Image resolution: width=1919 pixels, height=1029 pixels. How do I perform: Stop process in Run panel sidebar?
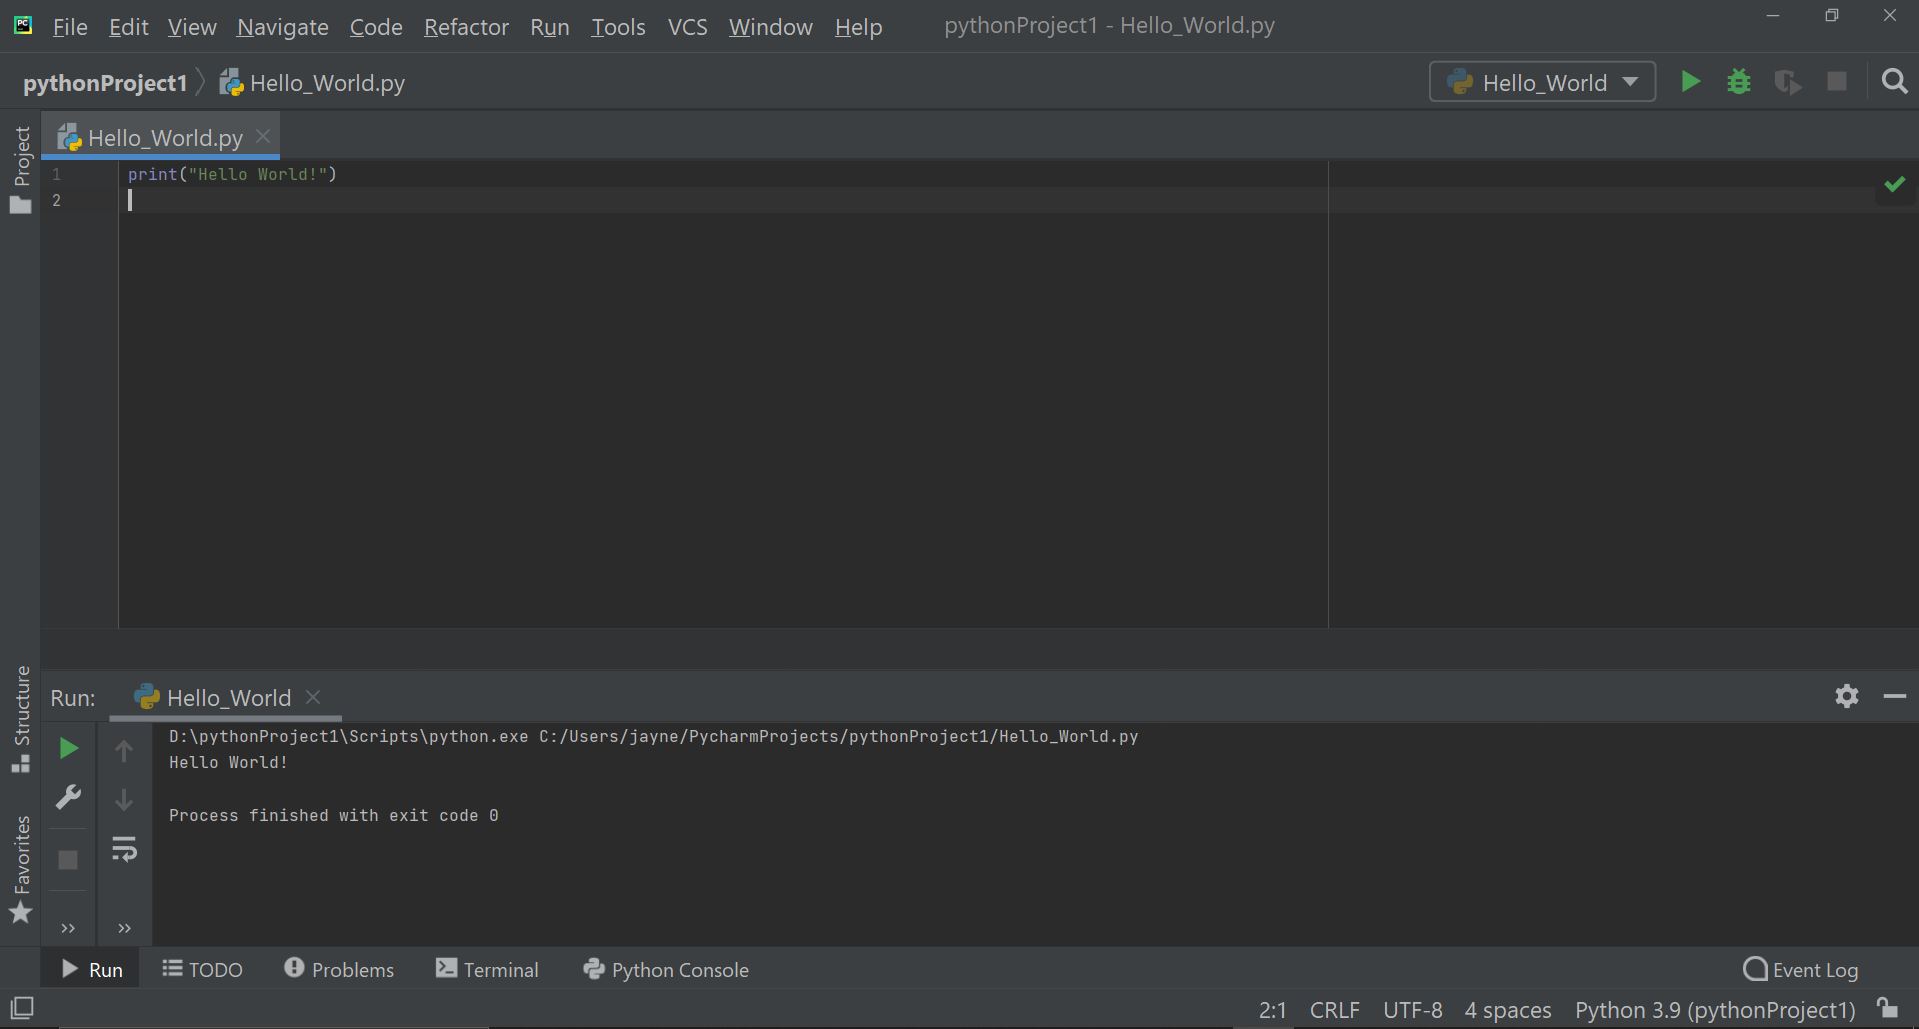(x=68, y=860)
